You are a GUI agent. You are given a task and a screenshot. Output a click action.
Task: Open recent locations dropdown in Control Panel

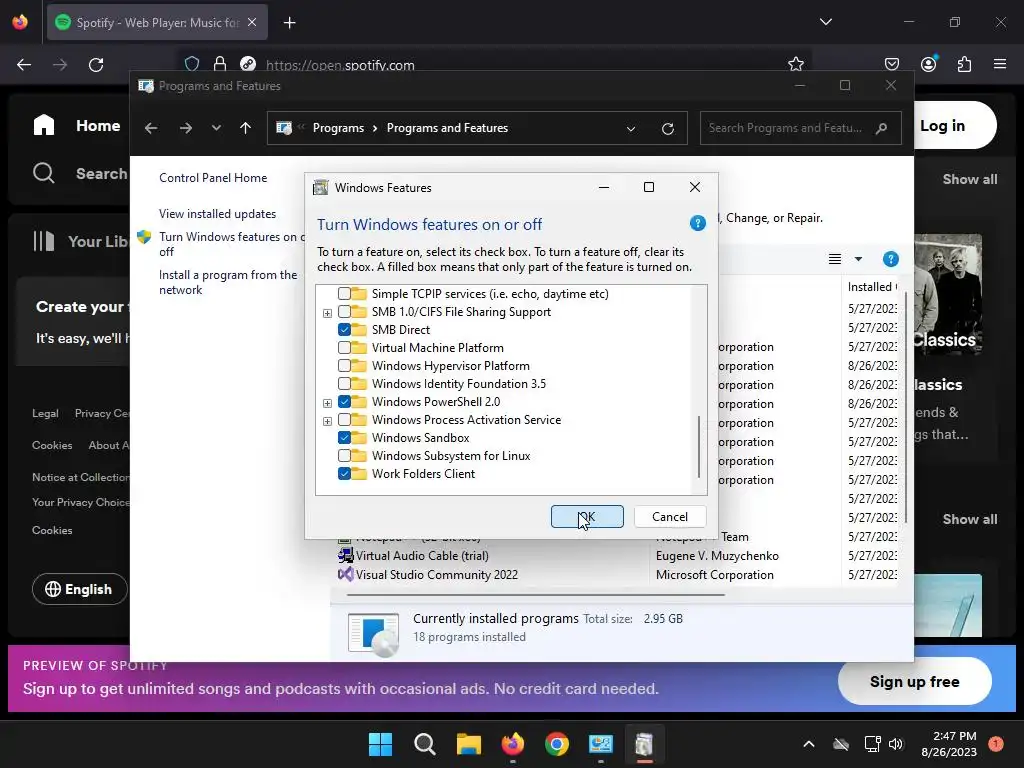click(x=216, y=128)
